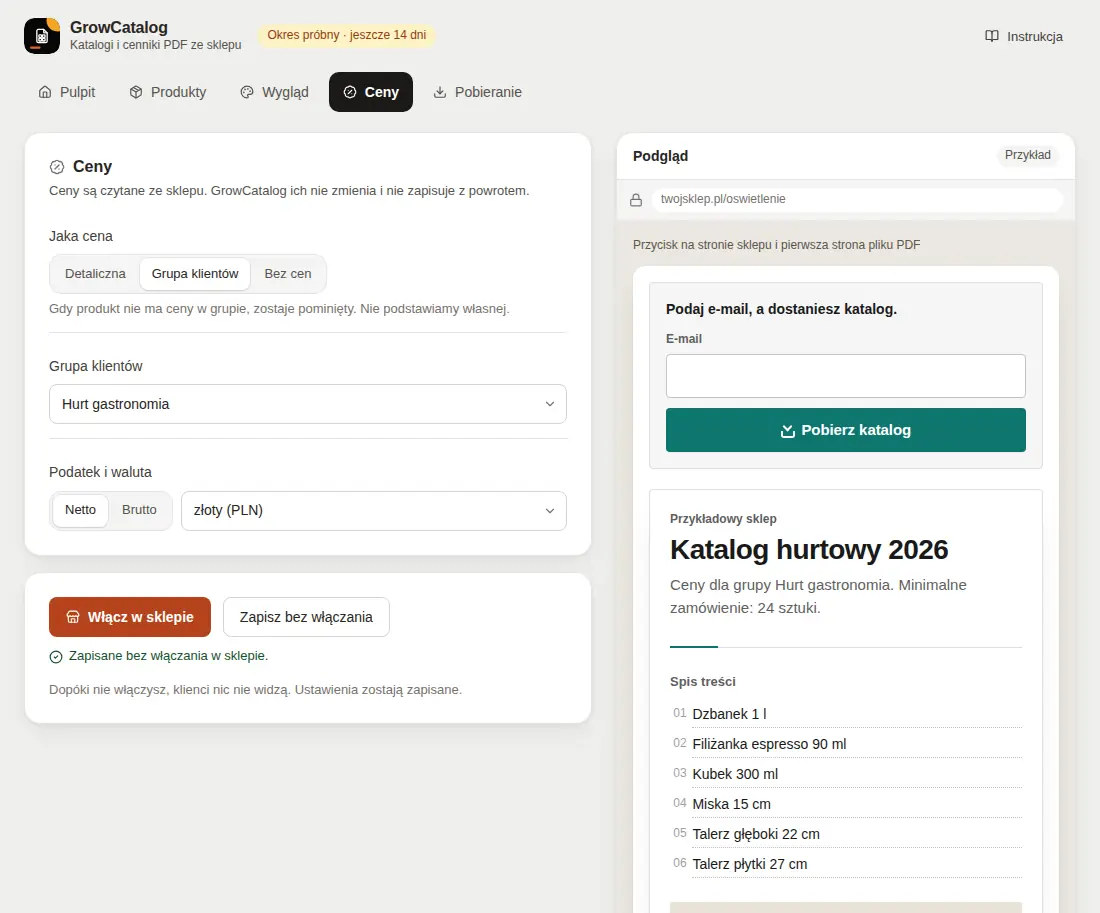Switch to the Wygląd tab
Image resolution: width=1100 pixels, height=913 pixels.
pyautogui.click(x=274, y=92)
